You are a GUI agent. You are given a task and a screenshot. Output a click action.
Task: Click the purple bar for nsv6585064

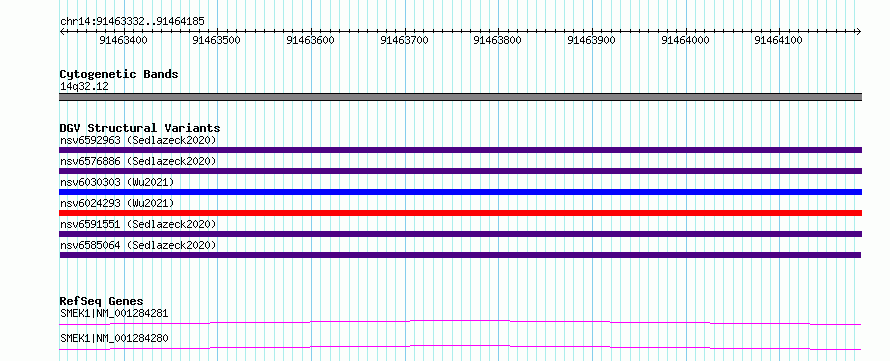[x=461, y=255]
